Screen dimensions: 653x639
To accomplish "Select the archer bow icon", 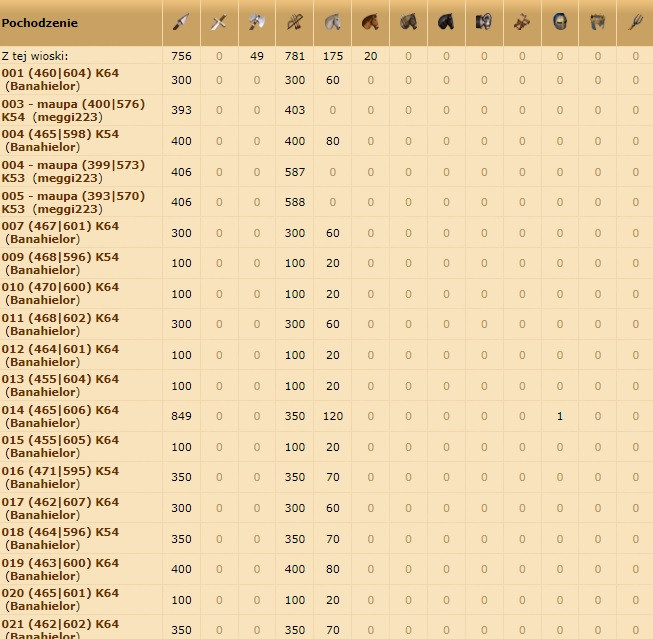I will [x=294, y=22].
